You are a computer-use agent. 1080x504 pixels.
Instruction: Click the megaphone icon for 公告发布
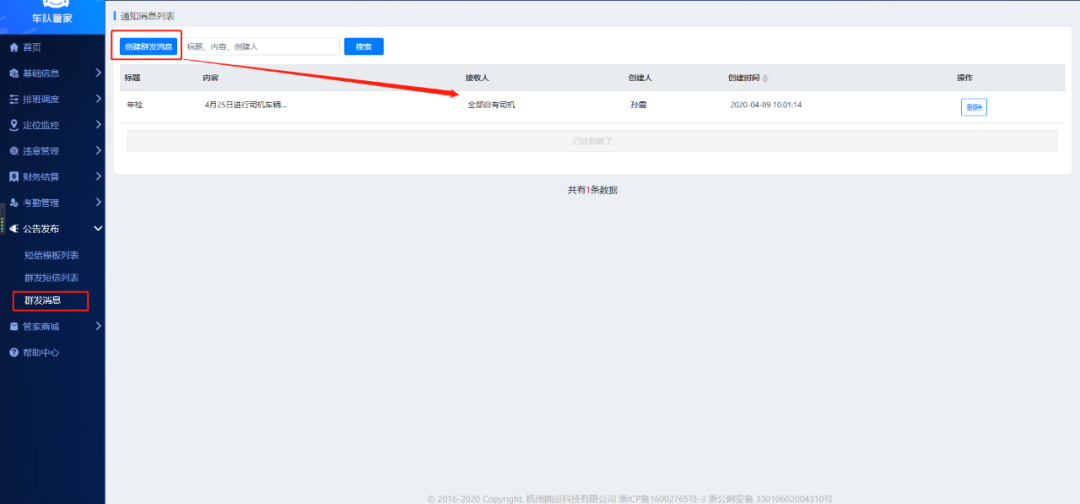coord(13,229)
